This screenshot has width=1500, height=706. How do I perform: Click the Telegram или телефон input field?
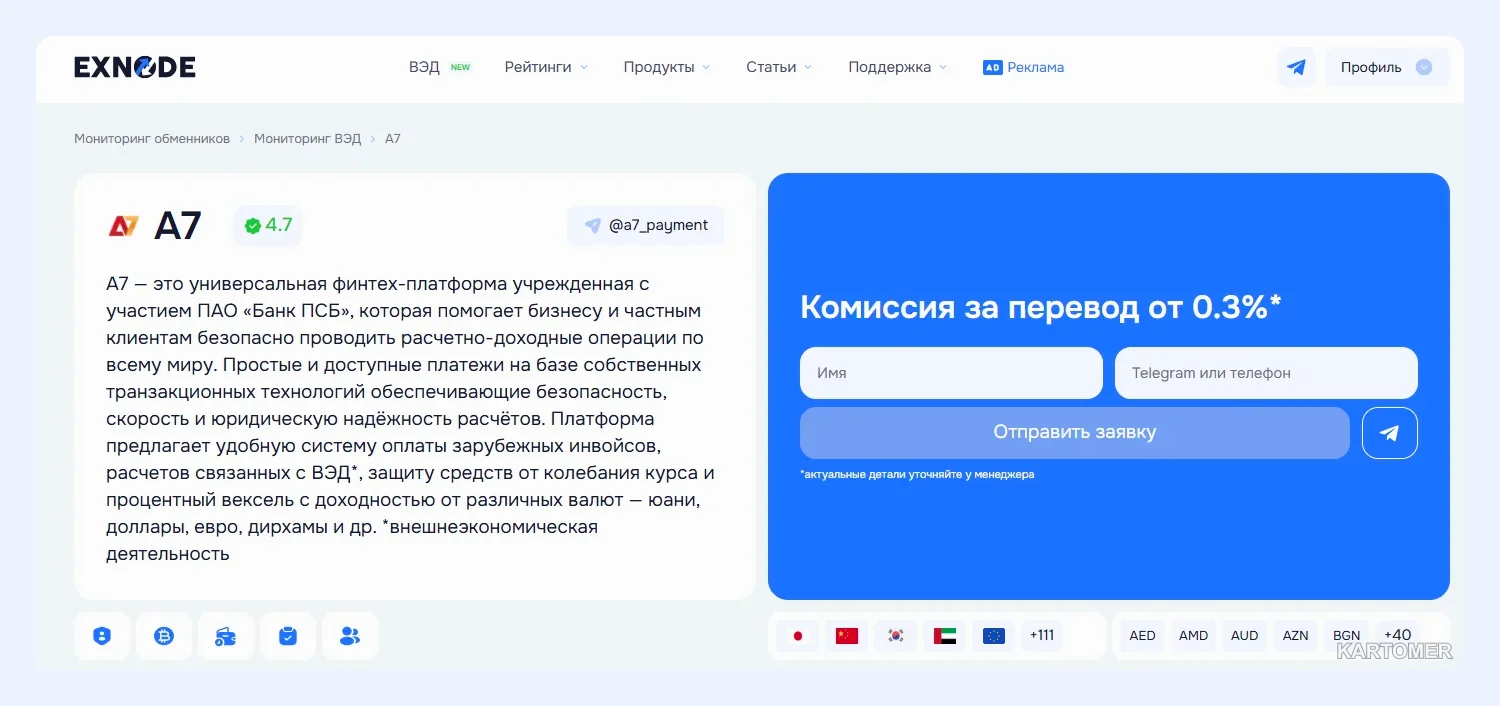coord(1266,373)
